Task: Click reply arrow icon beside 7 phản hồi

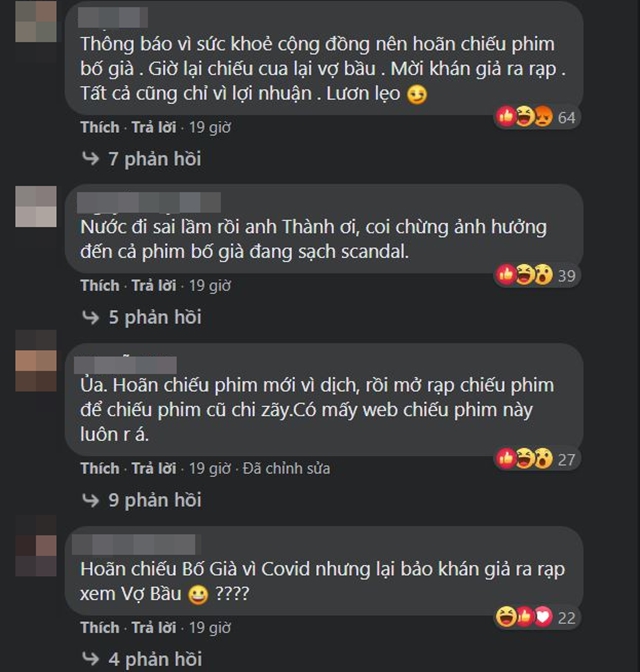Action: pyautogui.click(x=90, y=159)
